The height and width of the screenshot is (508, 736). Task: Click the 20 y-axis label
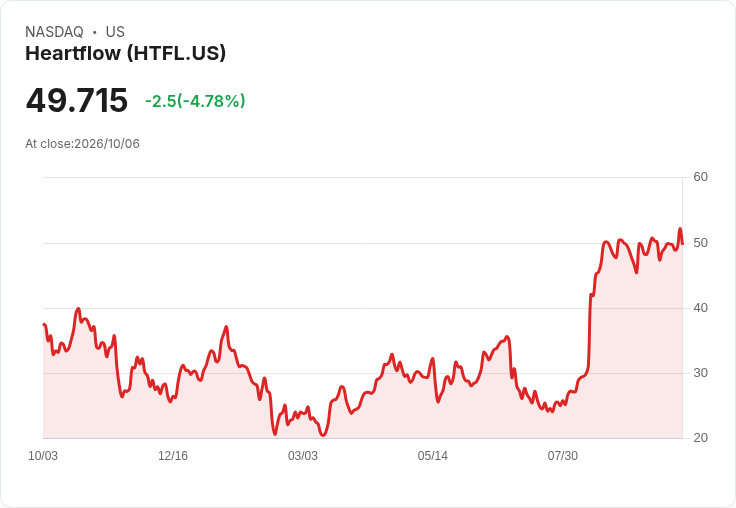[700, 438]
